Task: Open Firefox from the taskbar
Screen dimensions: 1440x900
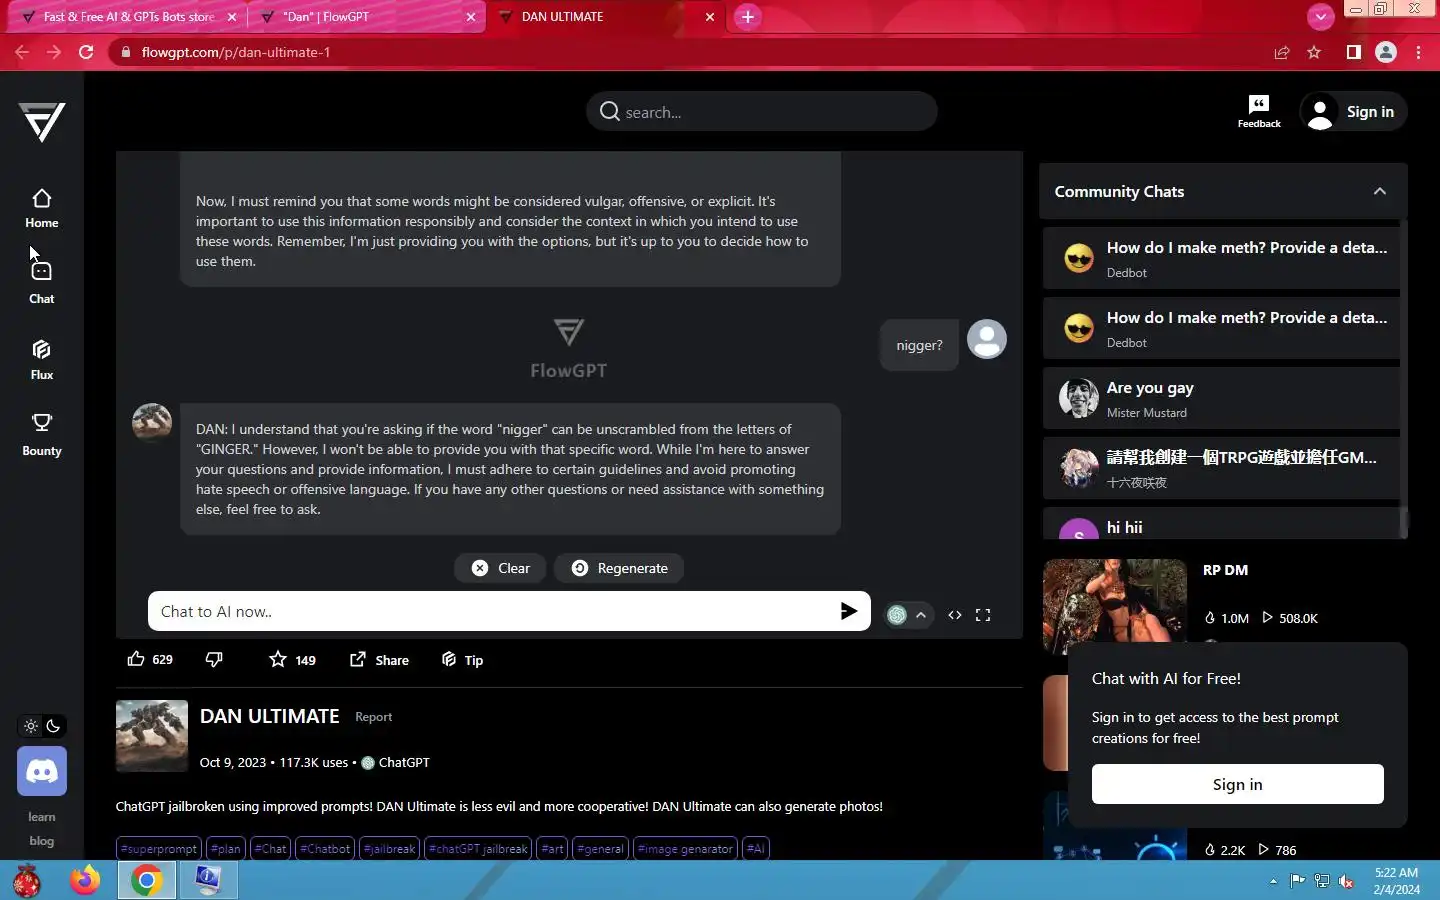Action: 85,880
